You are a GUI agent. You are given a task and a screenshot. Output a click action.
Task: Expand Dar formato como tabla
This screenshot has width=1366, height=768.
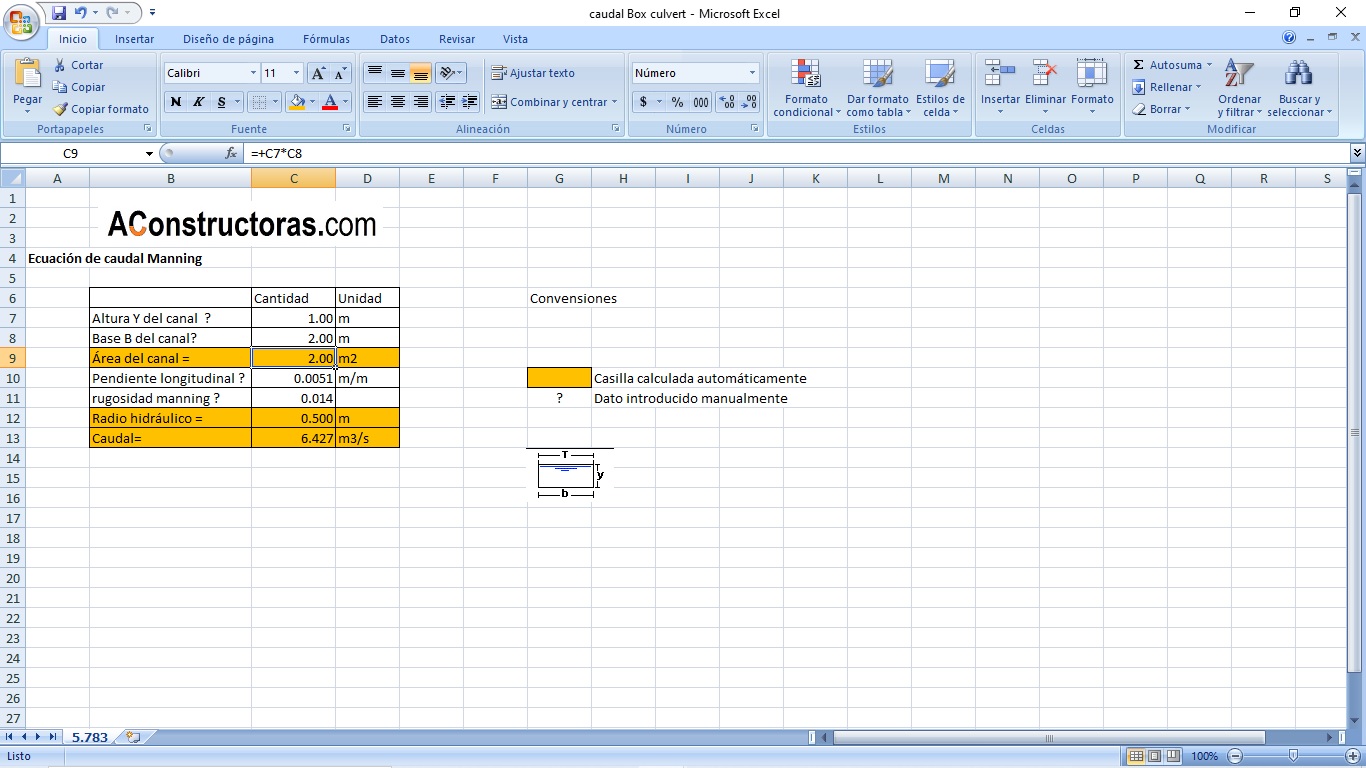(877, 88)
